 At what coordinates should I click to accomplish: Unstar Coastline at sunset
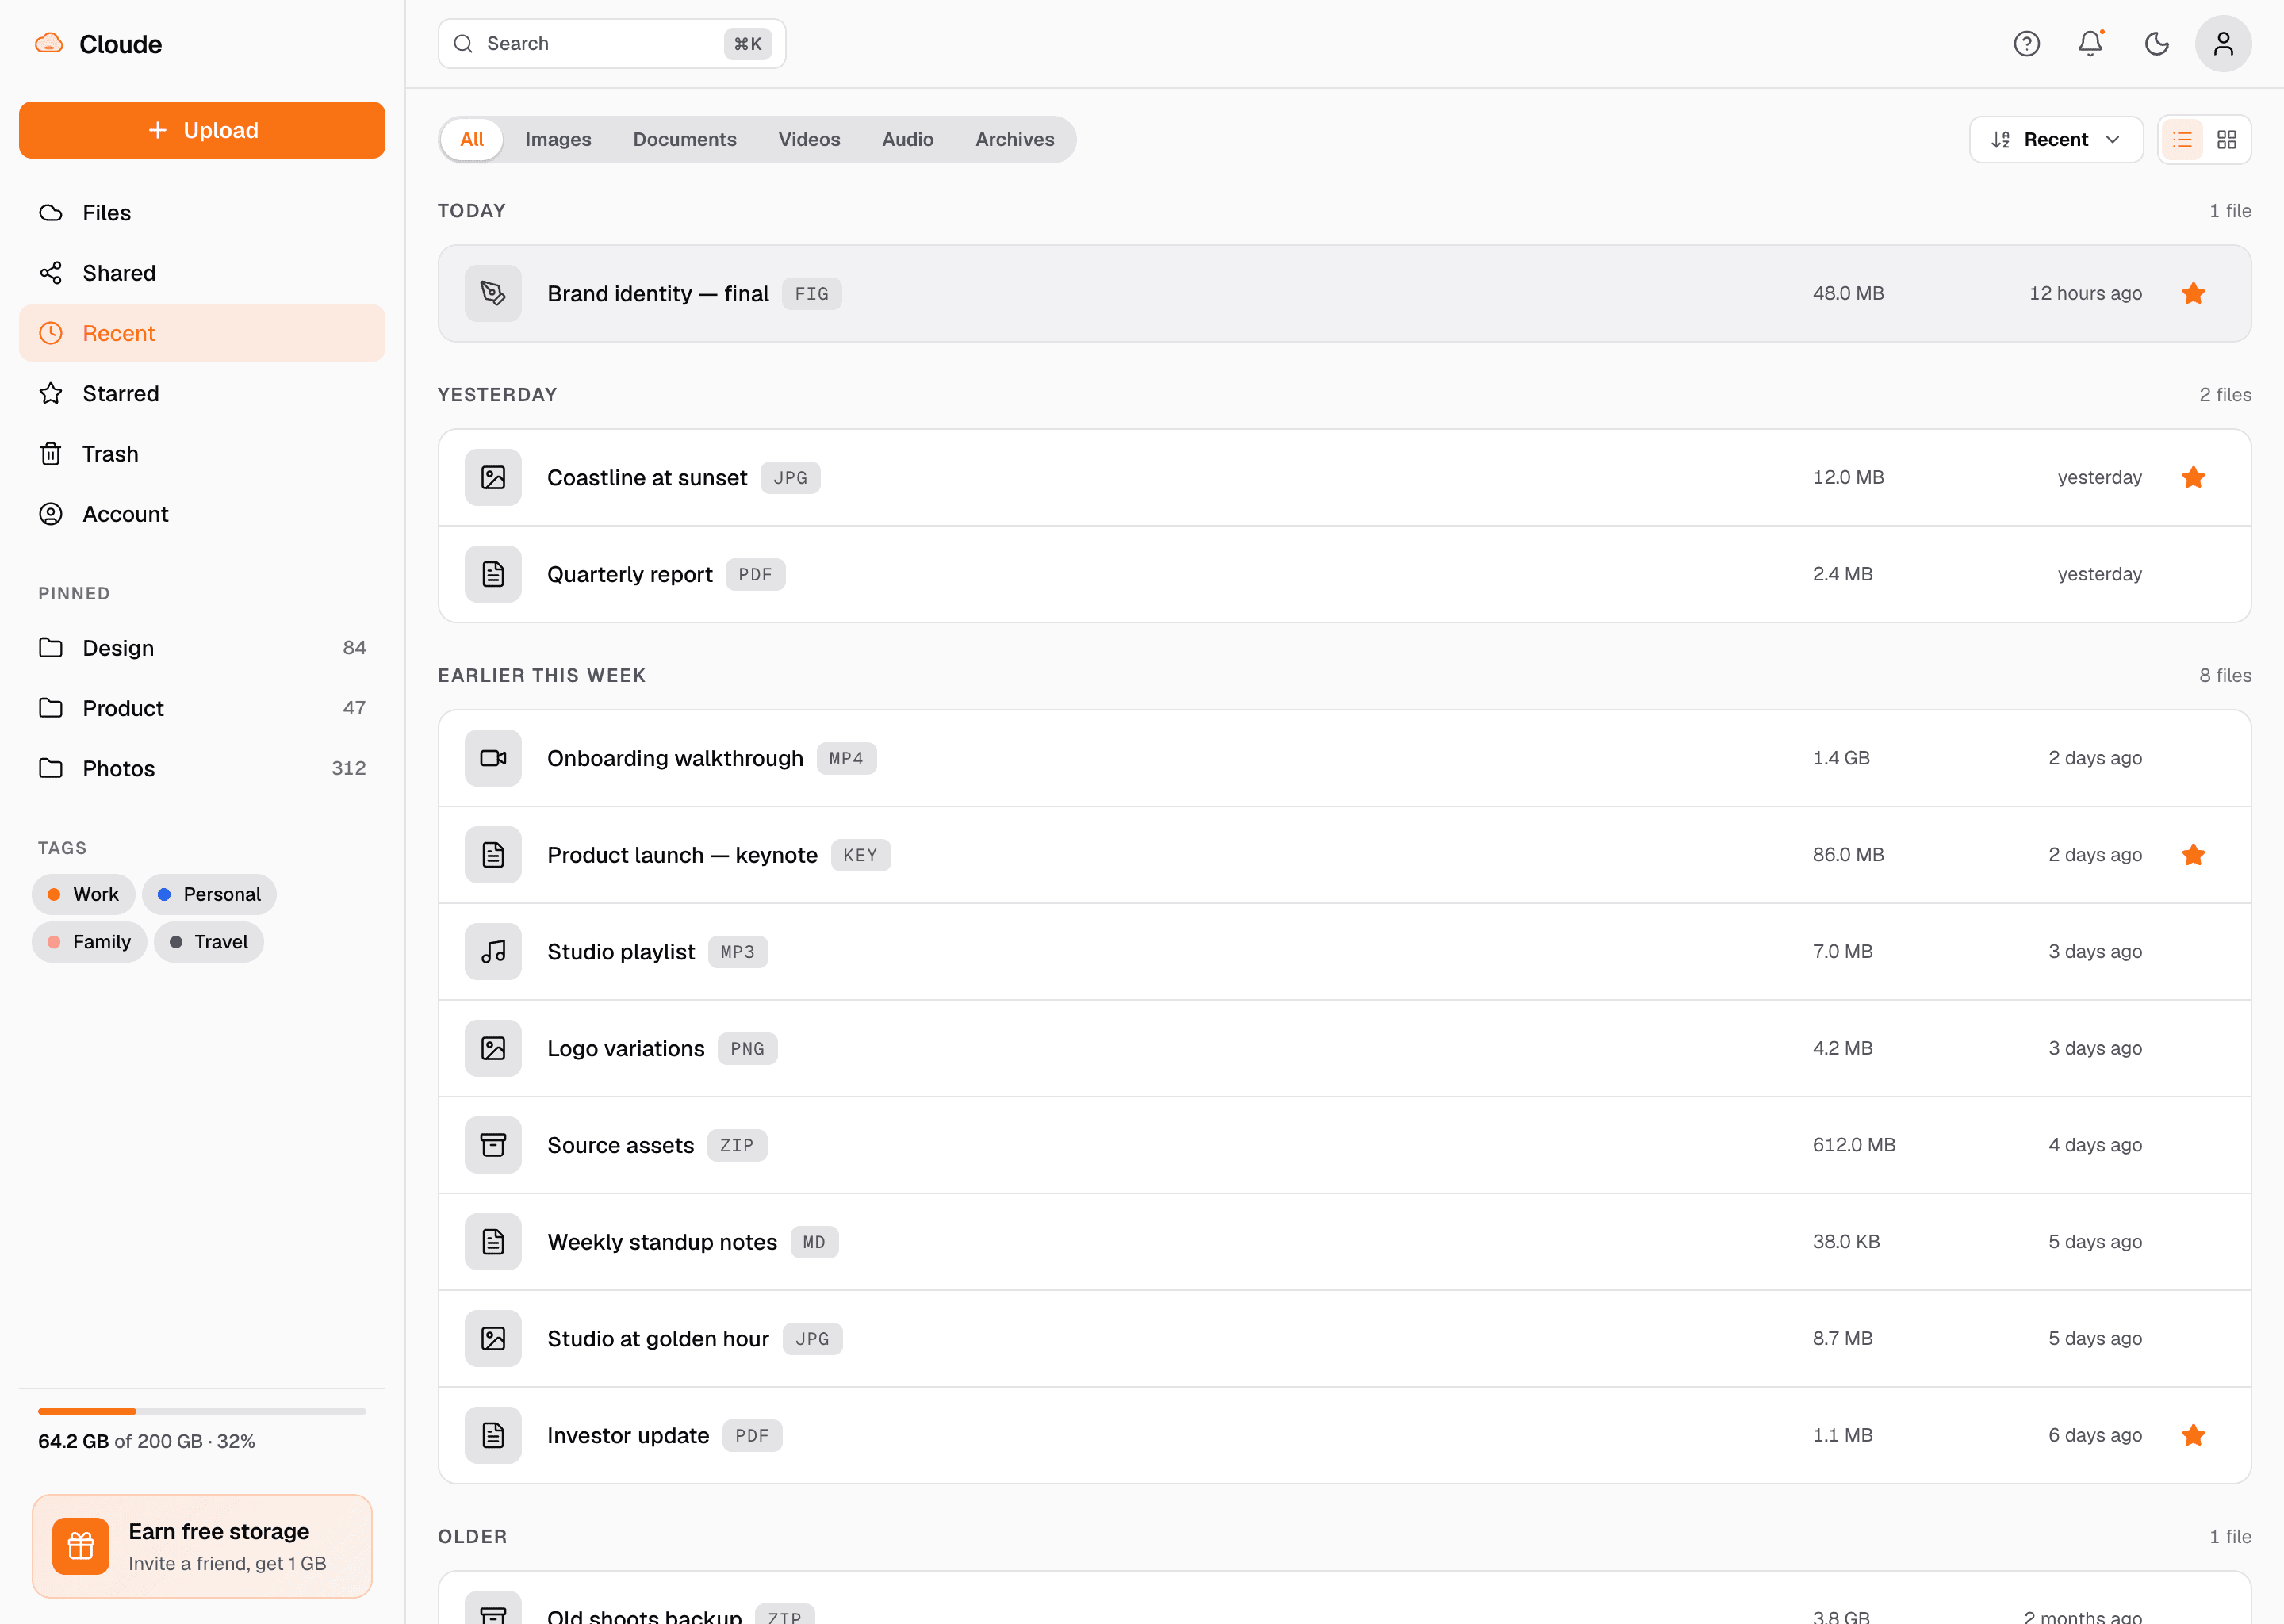2194,477
